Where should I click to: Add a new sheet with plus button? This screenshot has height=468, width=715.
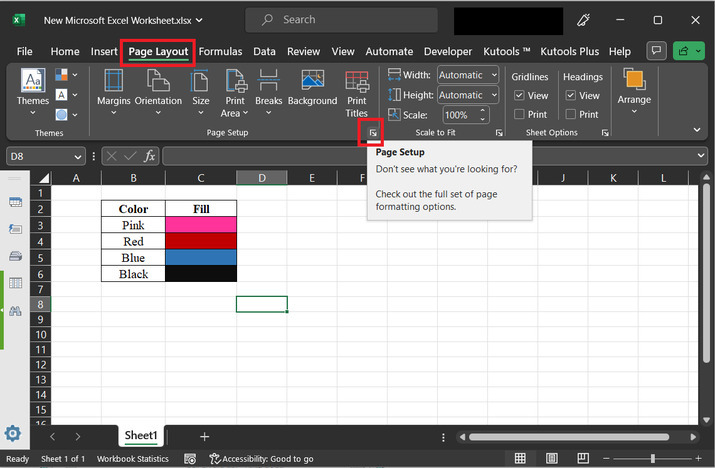click(204, 437)
